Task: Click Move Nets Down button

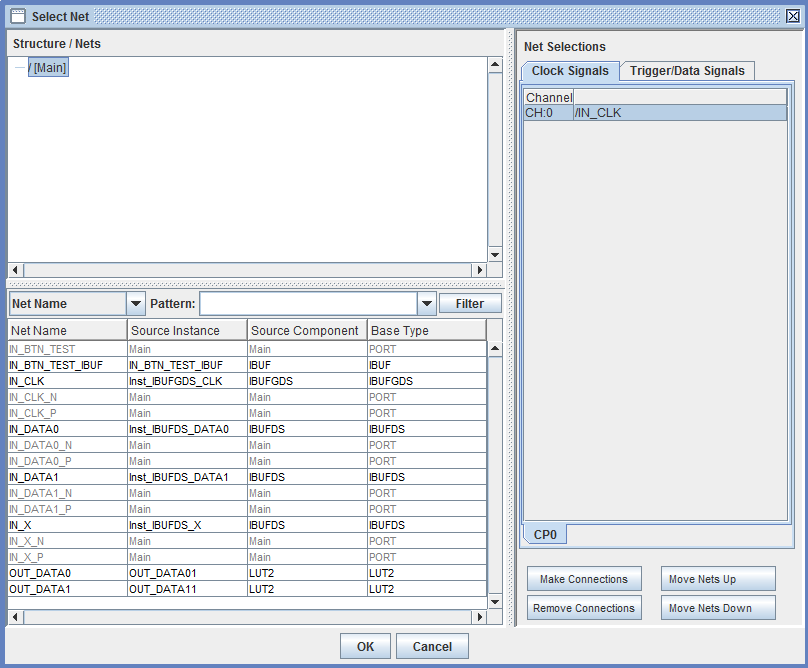Action: tap(718, 608)
